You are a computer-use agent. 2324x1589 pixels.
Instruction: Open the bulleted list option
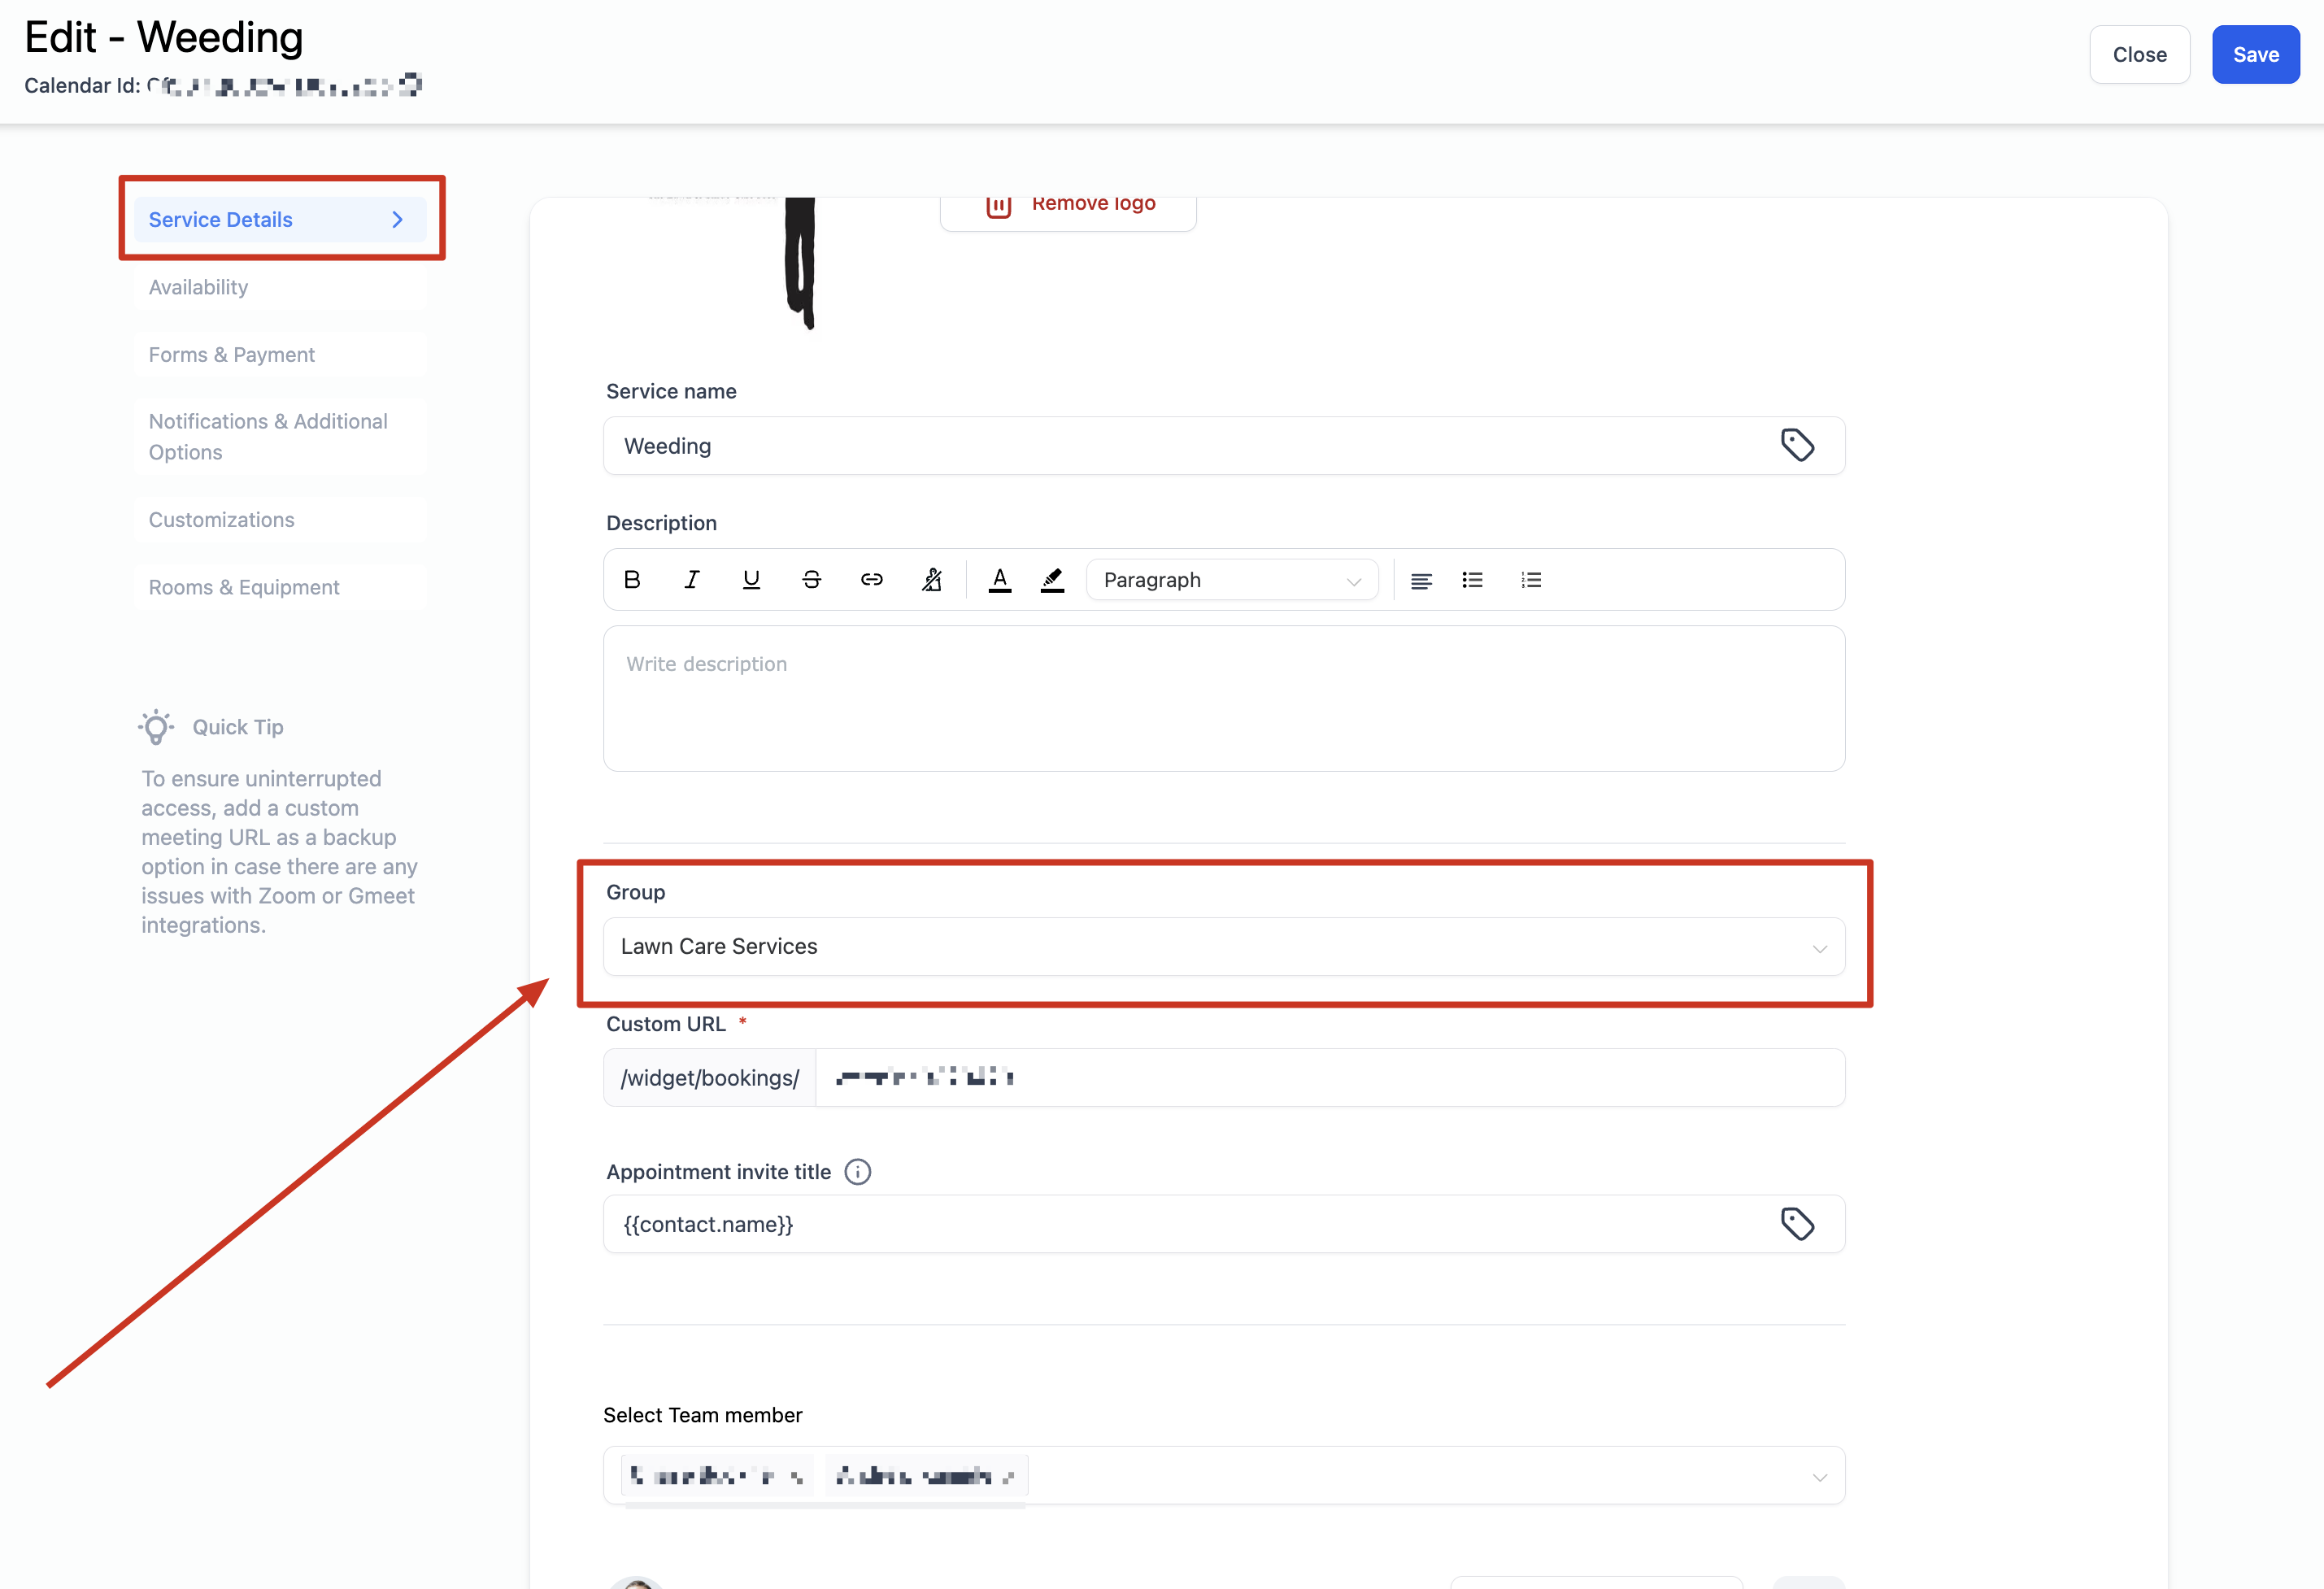(1472, 580)
